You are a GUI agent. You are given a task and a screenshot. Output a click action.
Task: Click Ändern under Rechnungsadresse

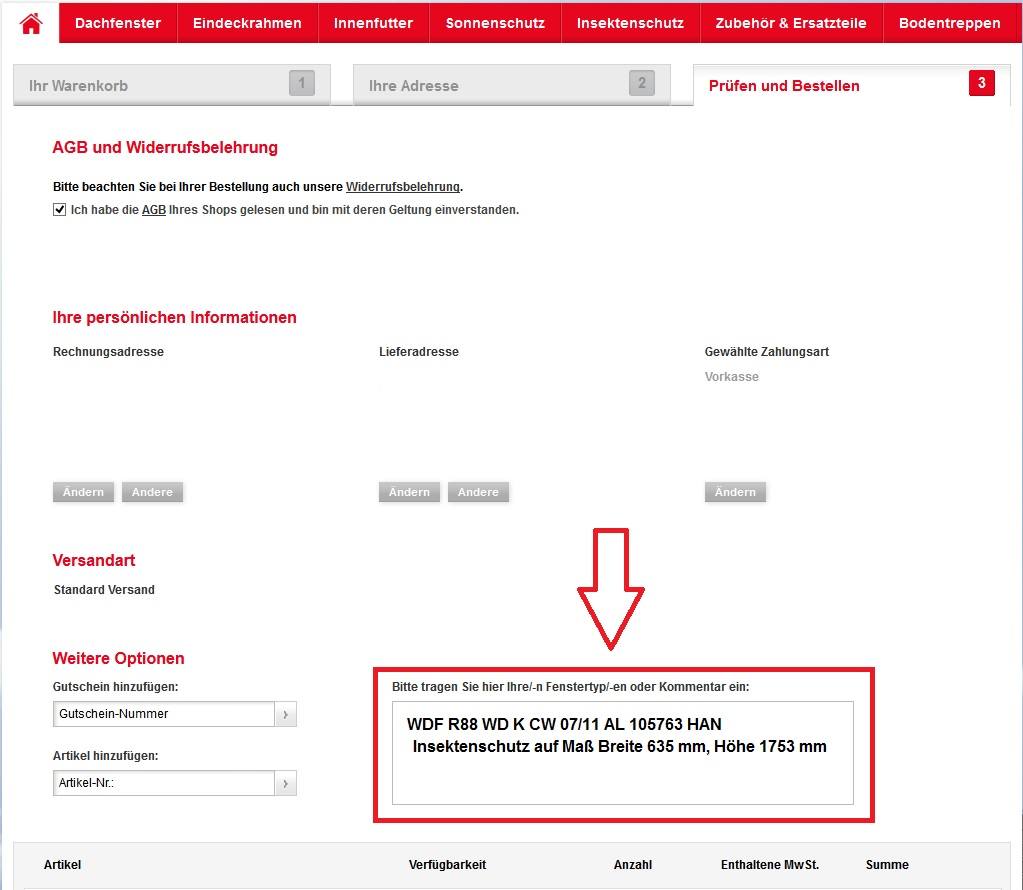pos(83,492)
